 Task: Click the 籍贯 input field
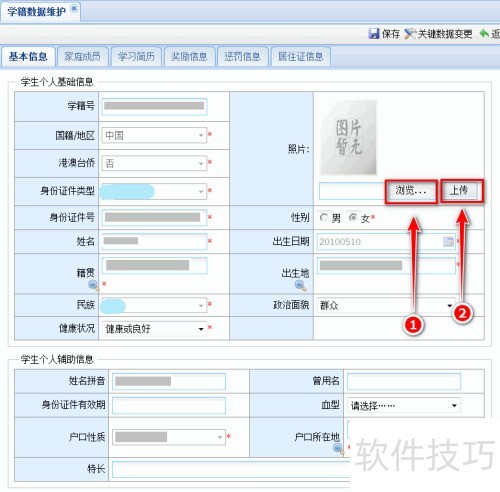point(154,266)
